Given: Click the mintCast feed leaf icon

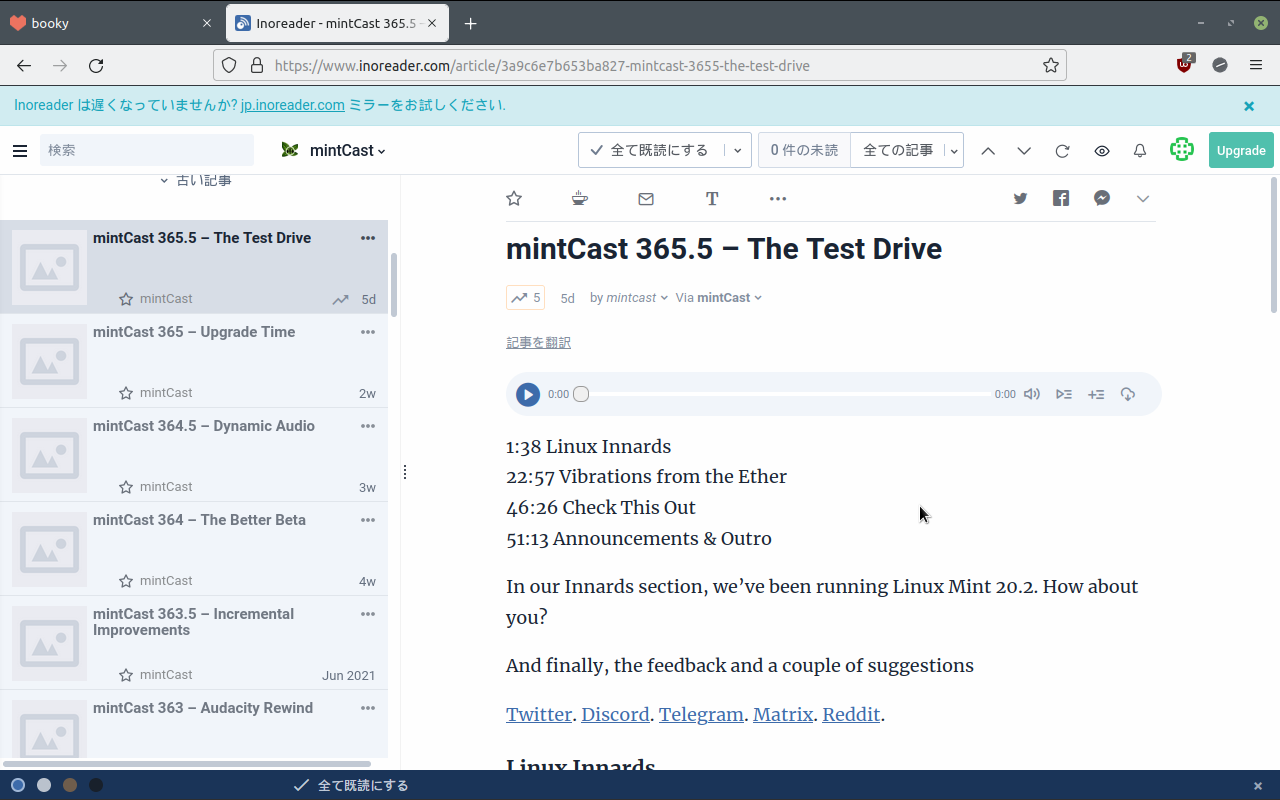Looking at the screenshot, I should (x=290, y=150).
